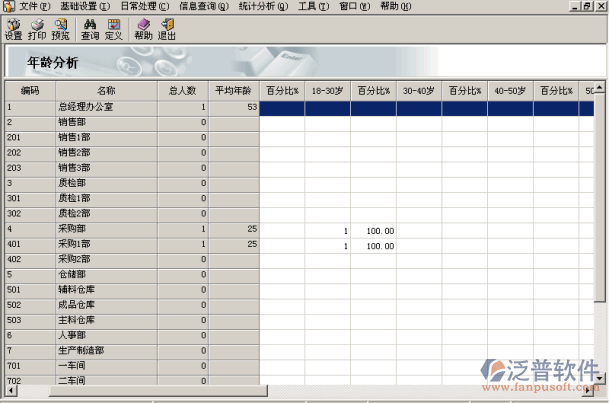
Task: Click the 设置 (Settings) toolbar icon
Action: 13,29
